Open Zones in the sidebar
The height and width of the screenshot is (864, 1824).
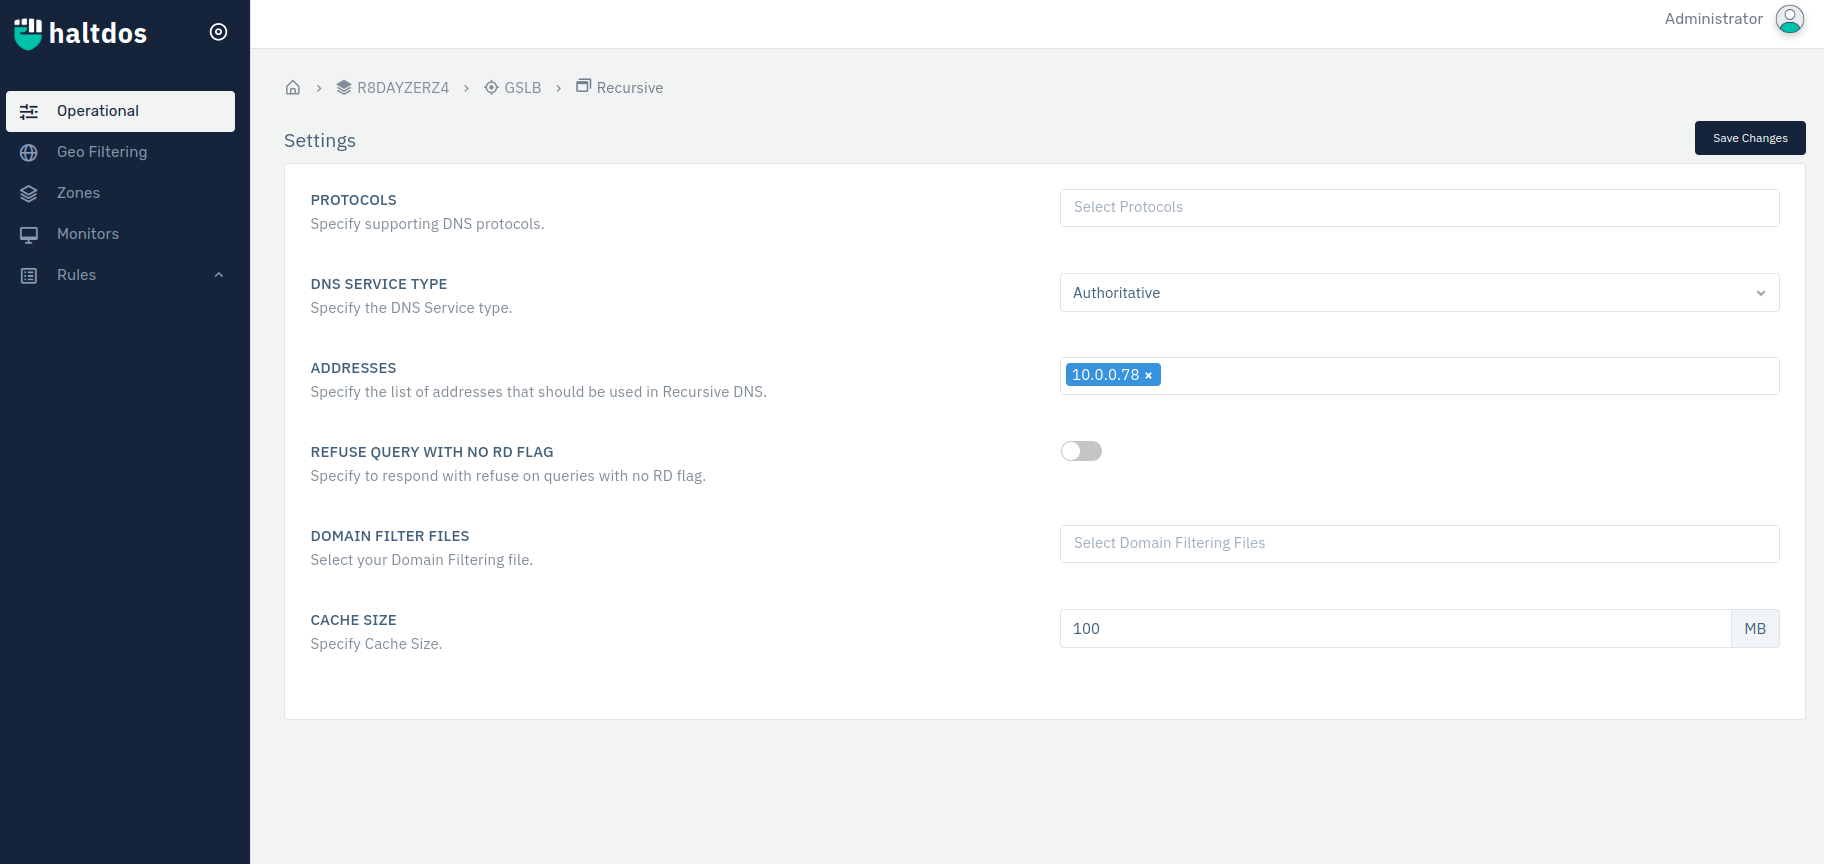point(120,193)
